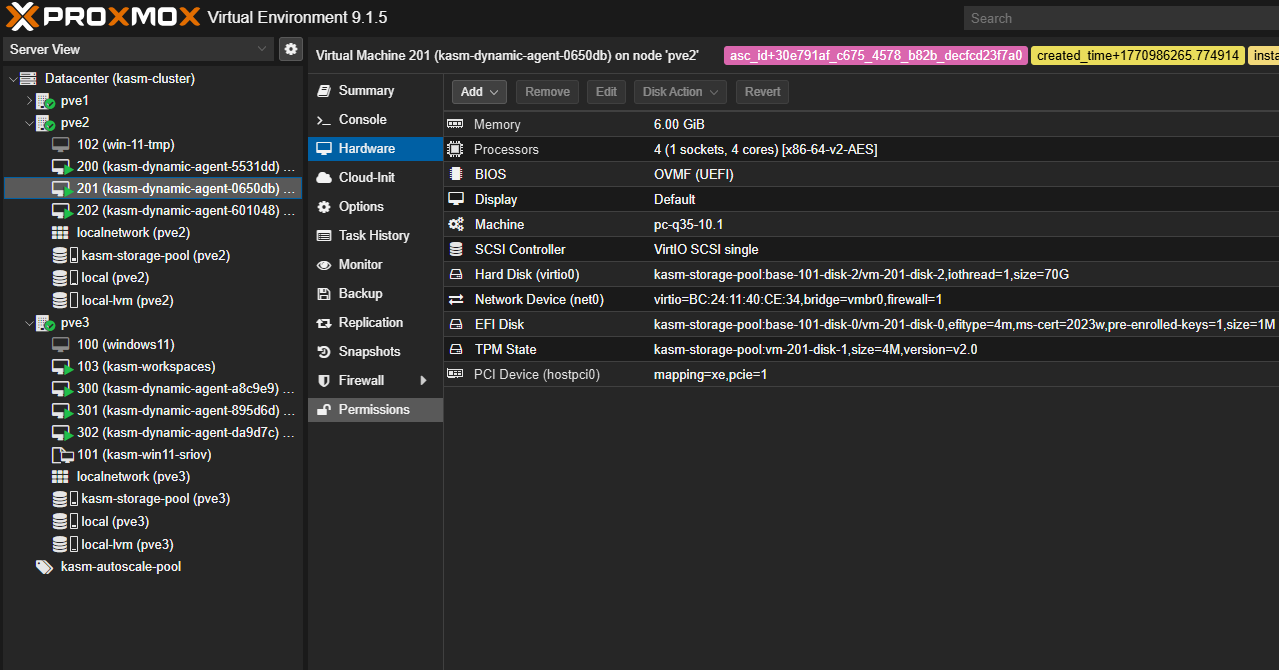Screen dimensions: 1279x670
Task: Select VM 300 kasm-dynamic-agent-a8c9e9
Action: (153, 389)
